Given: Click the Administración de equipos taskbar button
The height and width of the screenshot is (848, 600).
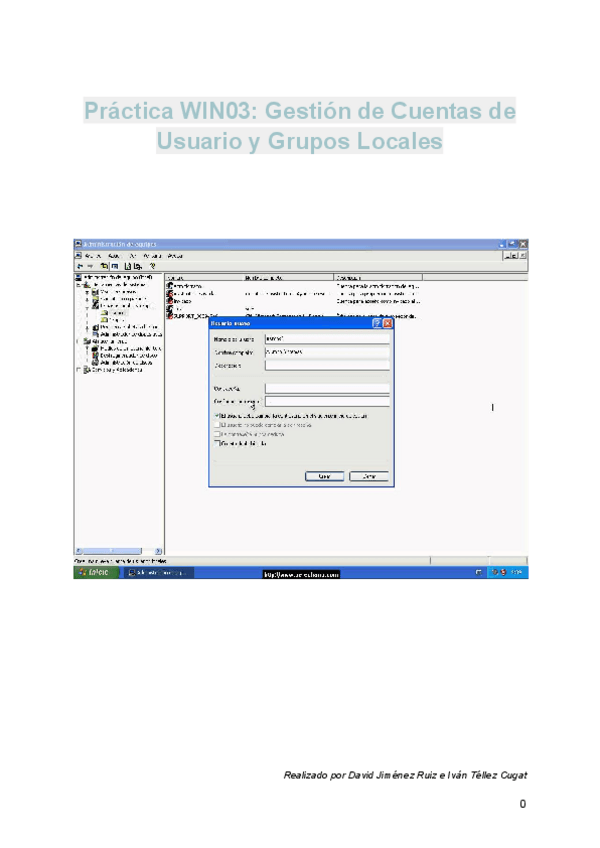Looking at the screenshot, I should pos(158,572).
